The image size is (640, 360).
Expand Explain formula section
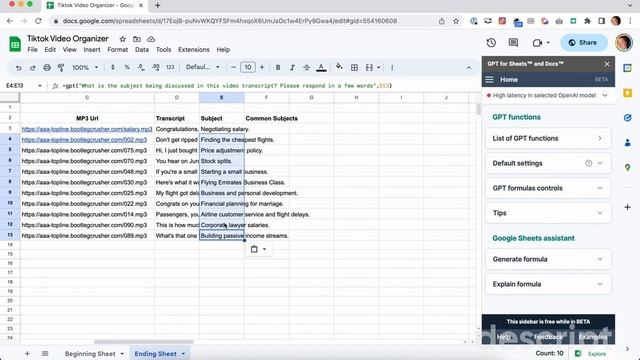[x=548, y=284]
